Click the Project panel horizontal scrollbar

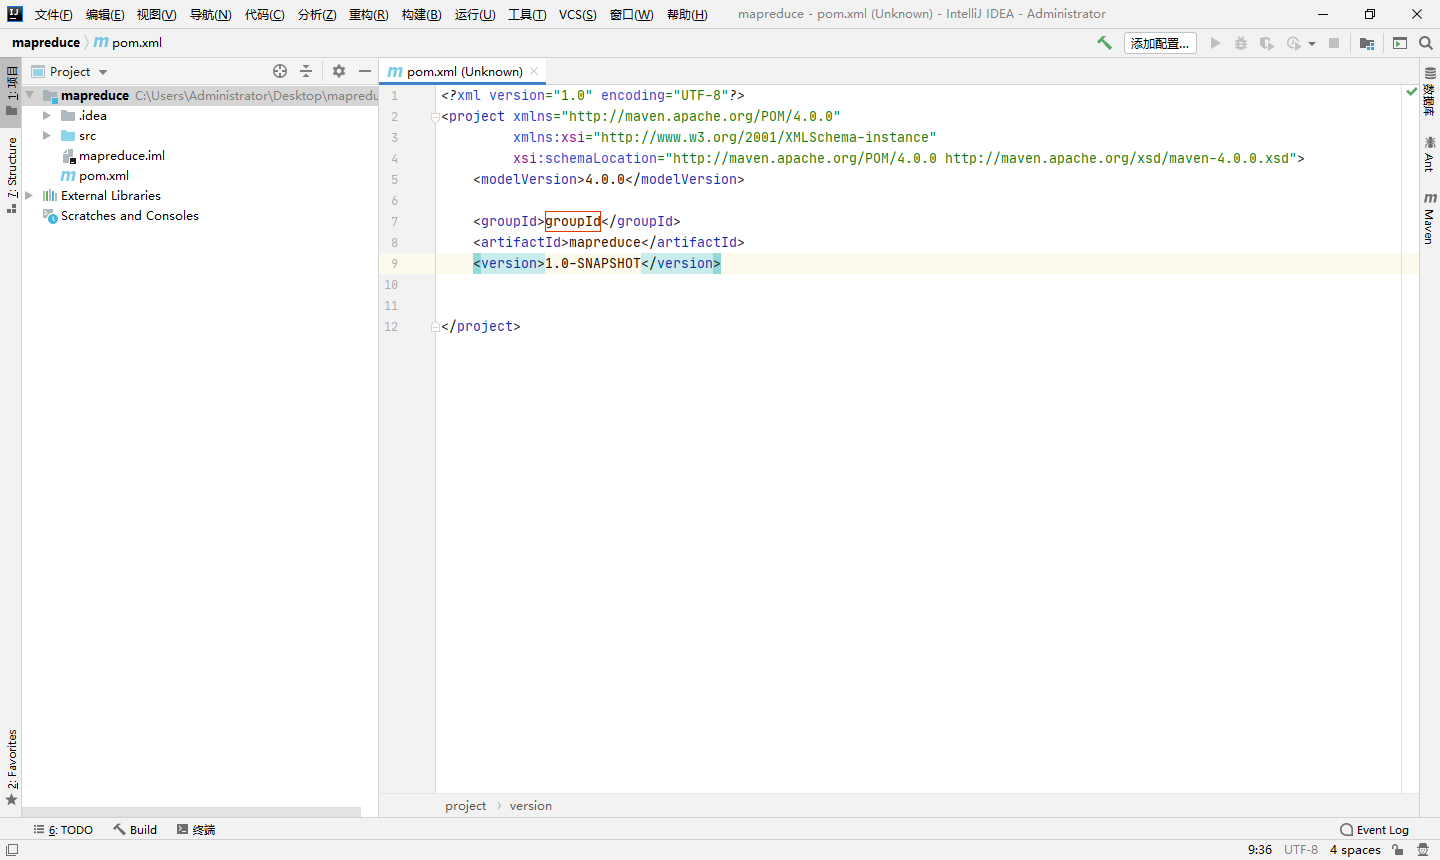pos(191,812)
